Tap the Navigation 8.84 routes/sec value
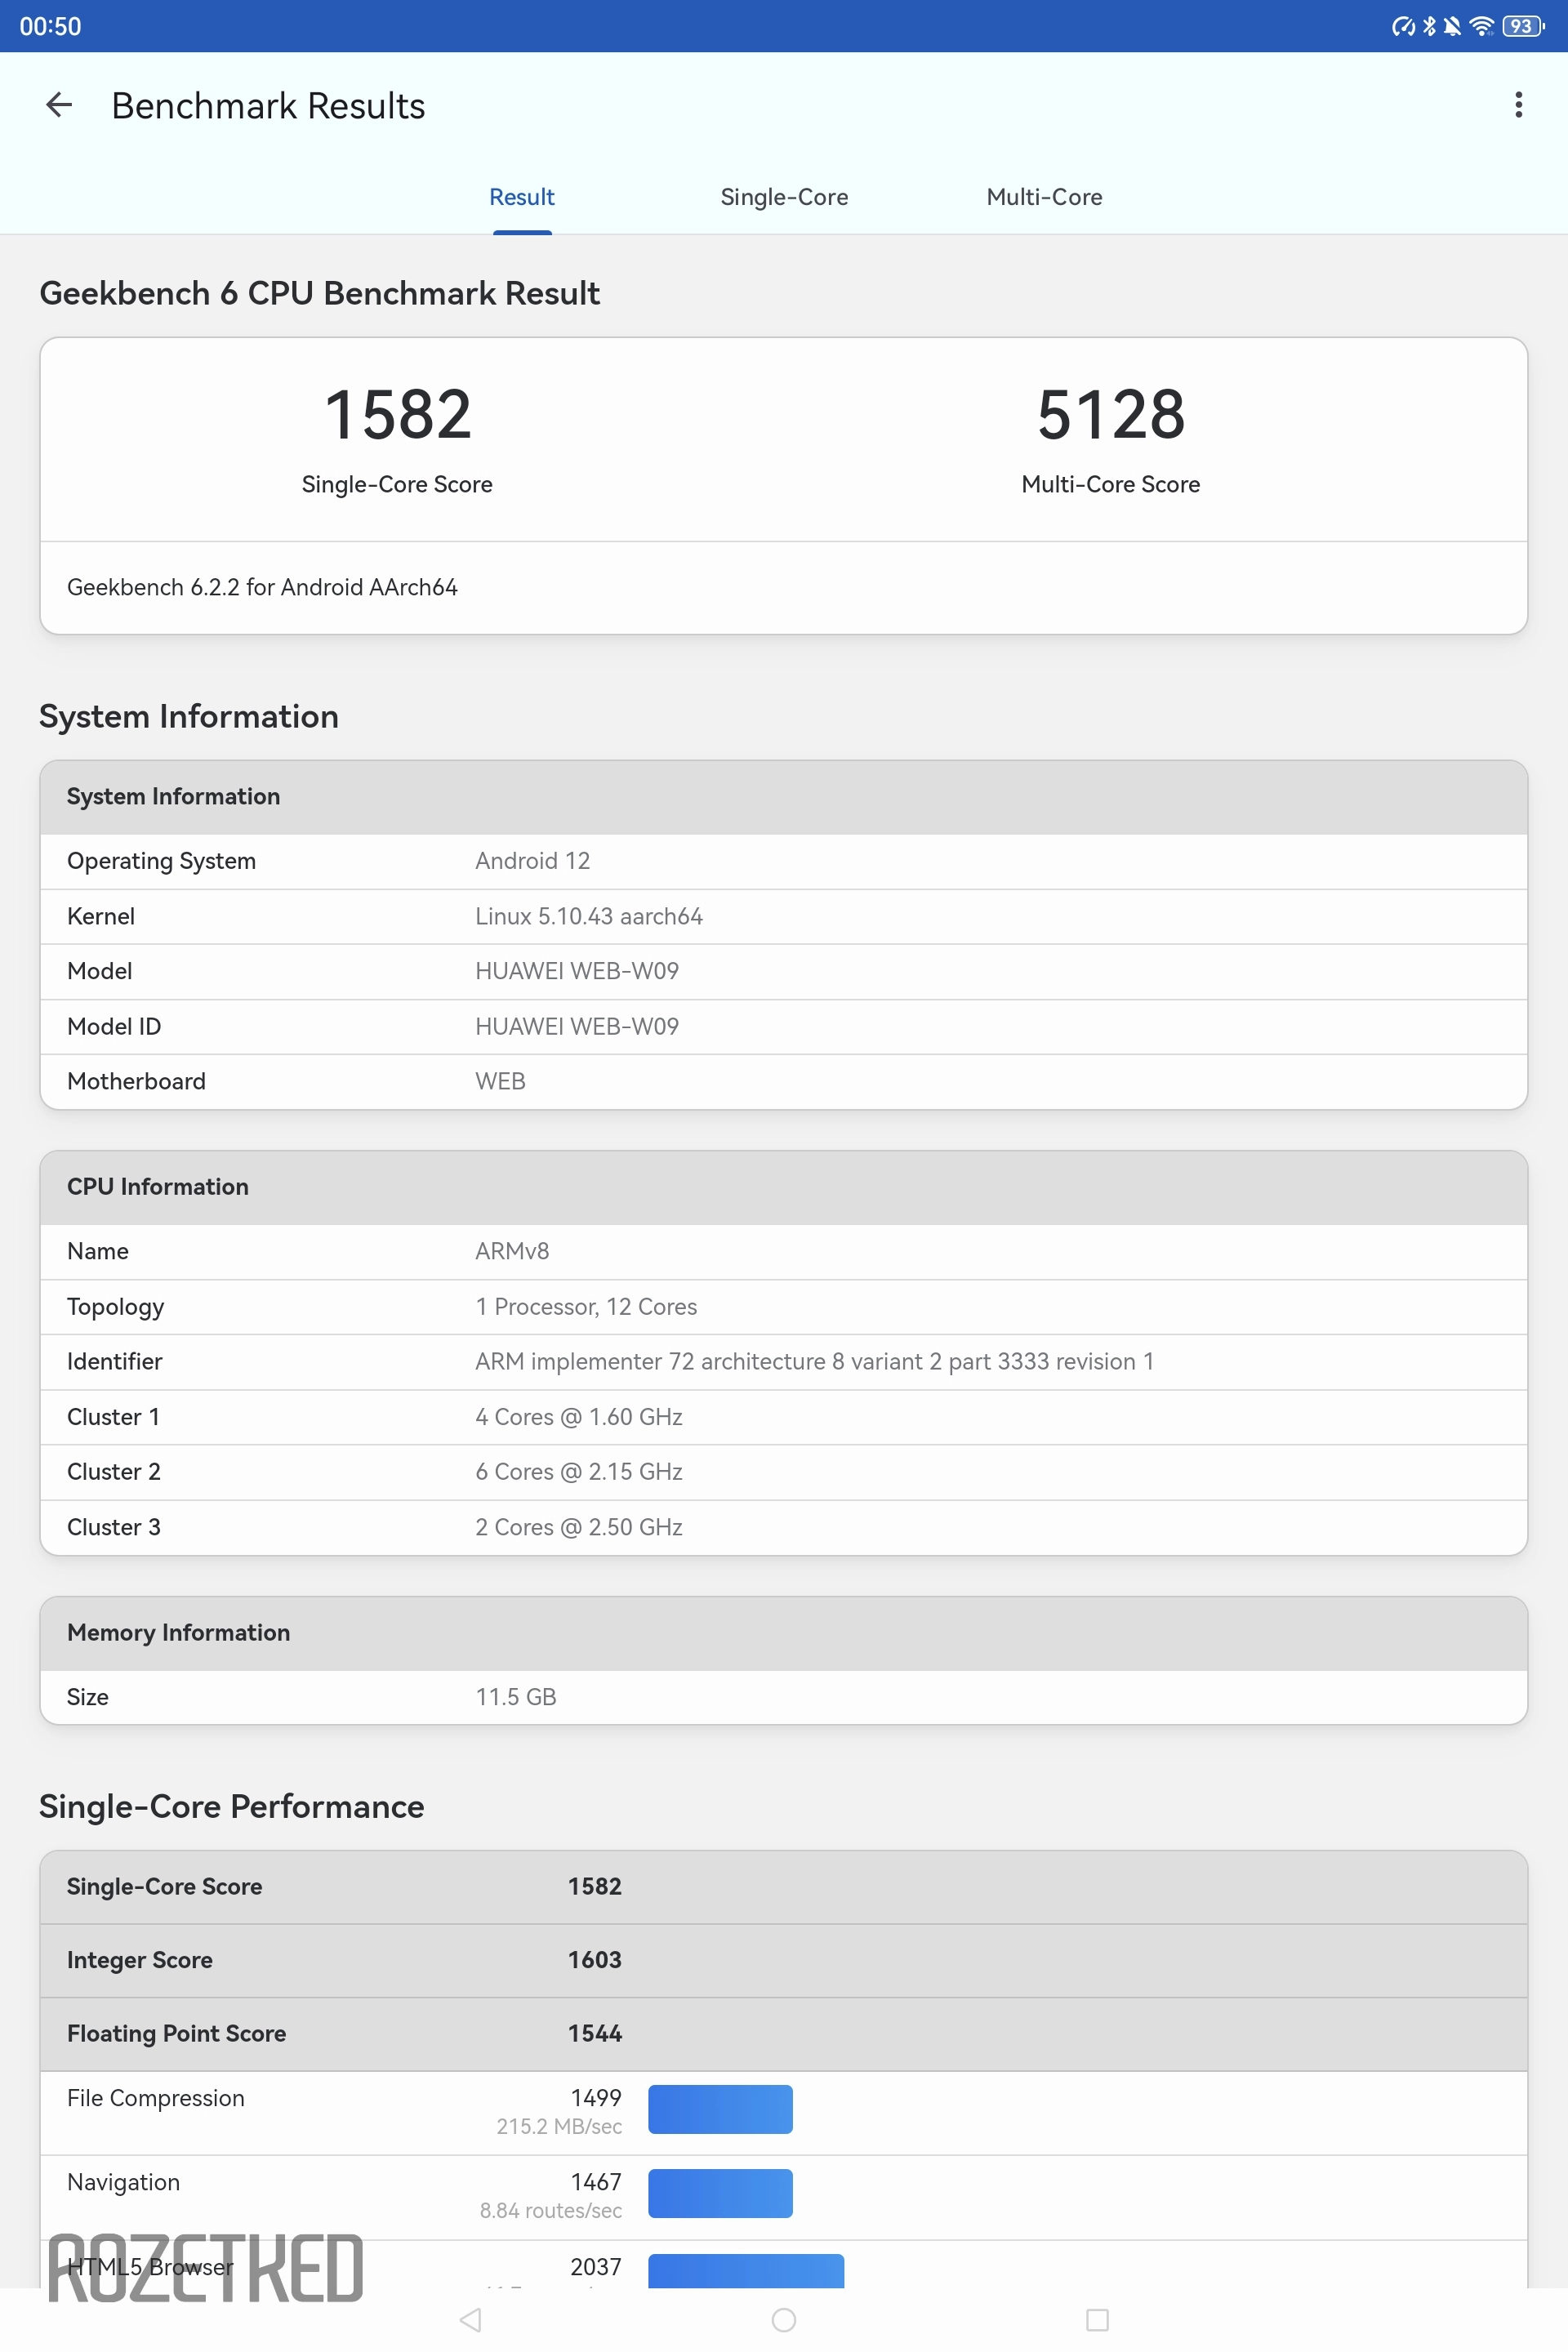The width and height of the screenshot is (1568, 2352). [x=551, y=2210]
